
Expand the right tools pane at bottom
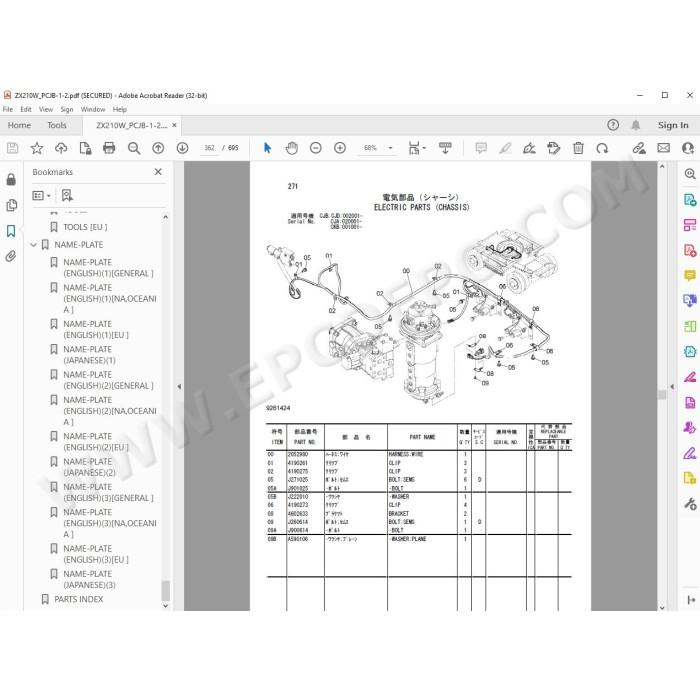[x=691, y=600]
